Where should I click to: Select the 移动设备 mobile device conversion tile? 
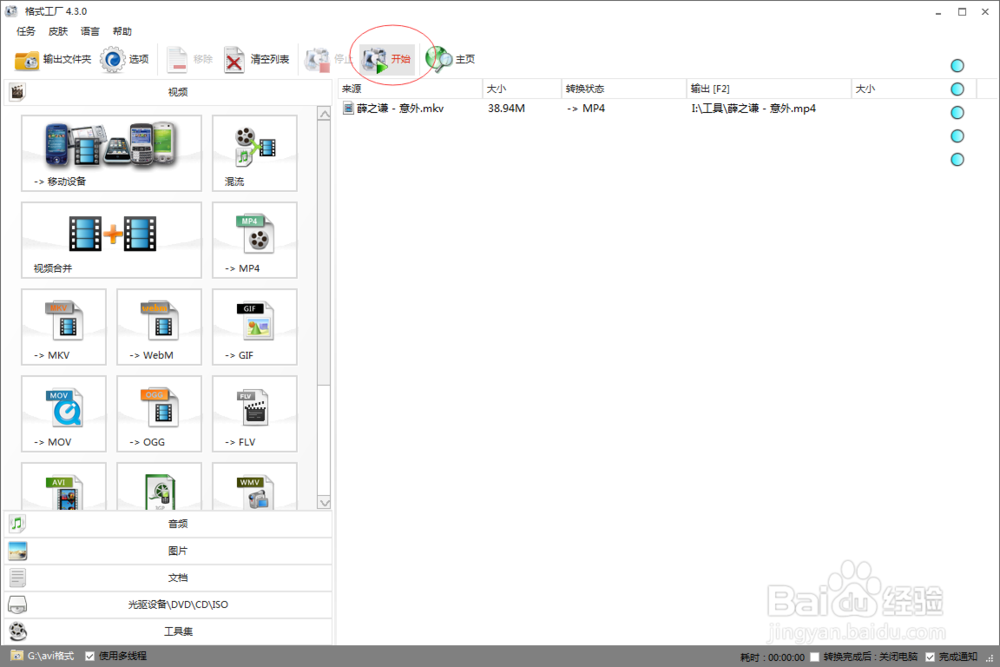pos(112,153)
